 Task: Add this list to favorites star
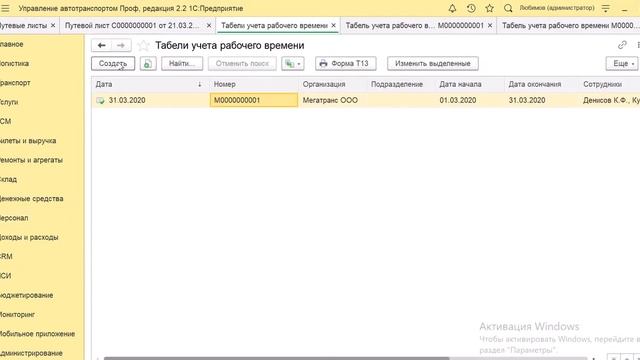click(143, 45)
